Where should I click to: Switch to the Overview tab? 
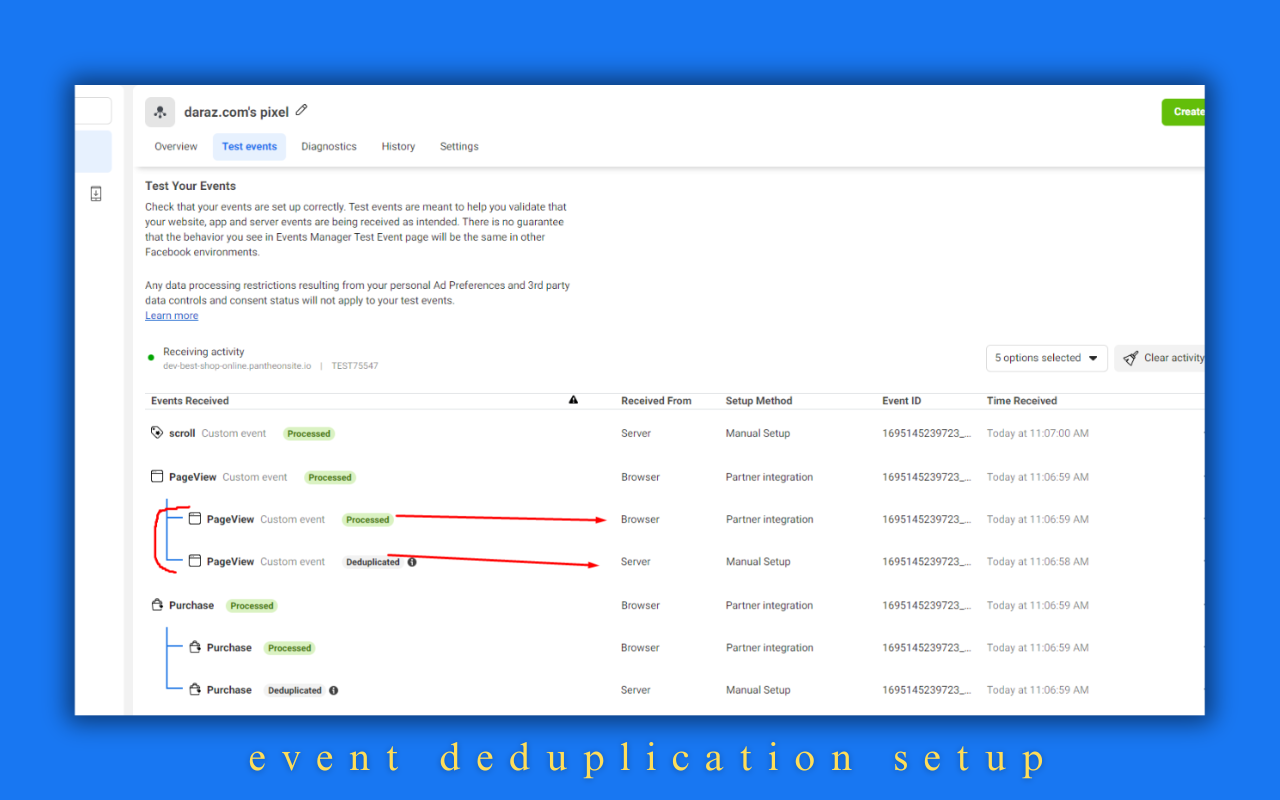(176, 147)
